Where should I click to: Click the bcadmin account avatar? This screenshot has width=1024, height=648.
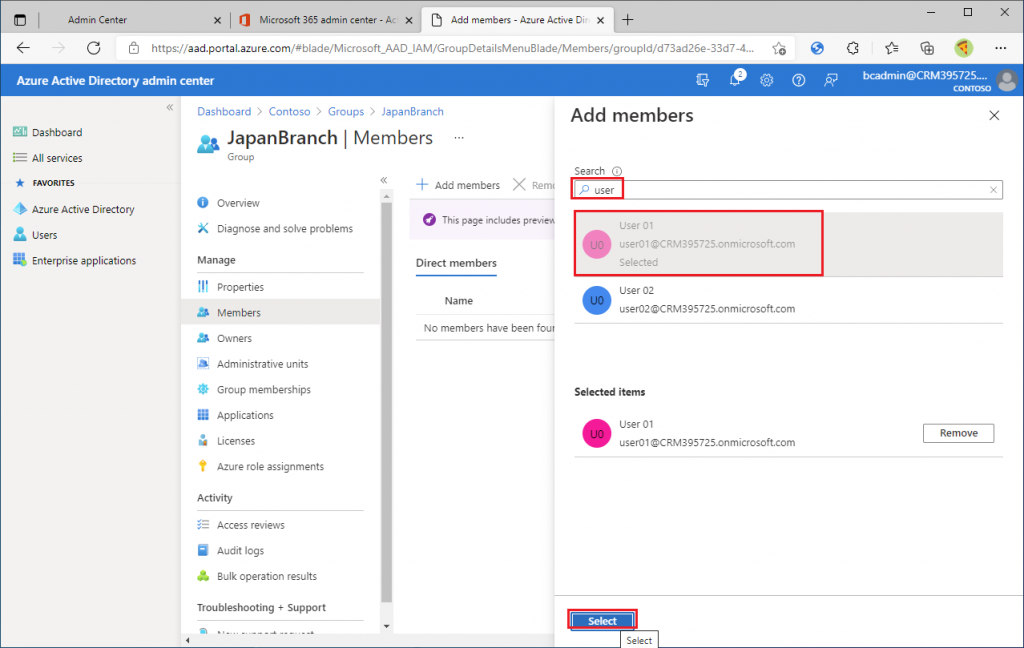1006,80
